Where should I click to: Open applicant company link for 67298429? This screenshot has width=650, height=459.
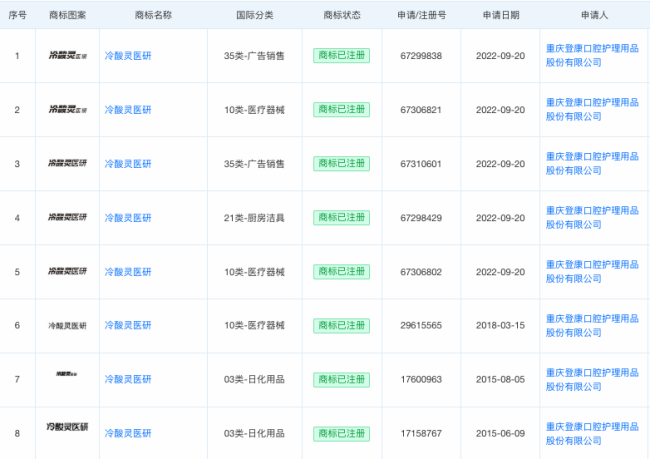tap(592, 218)
